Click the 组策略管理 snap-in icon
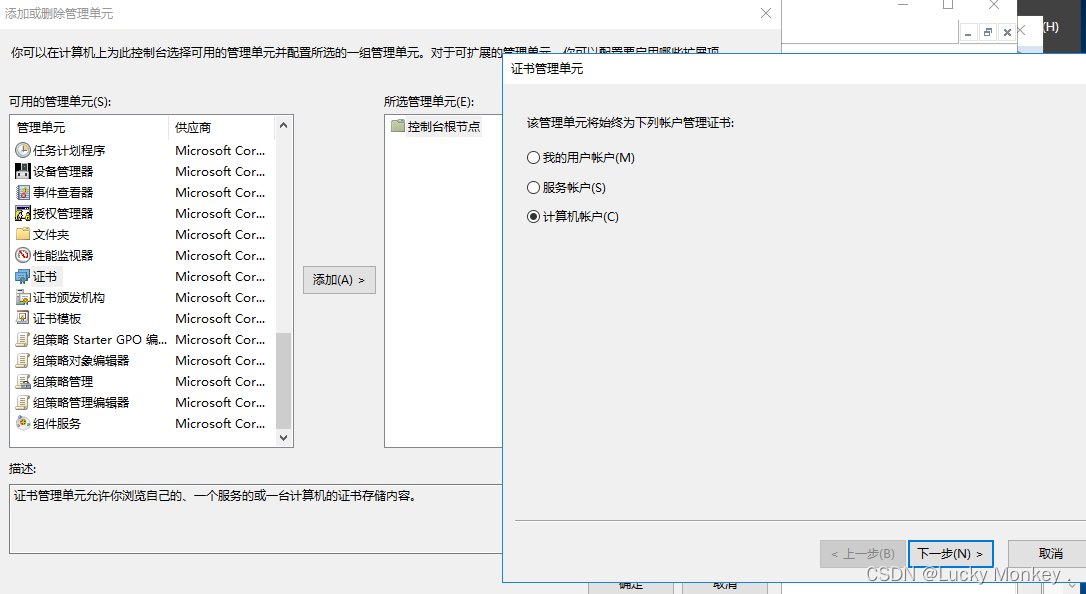 [x=23, y=381]
